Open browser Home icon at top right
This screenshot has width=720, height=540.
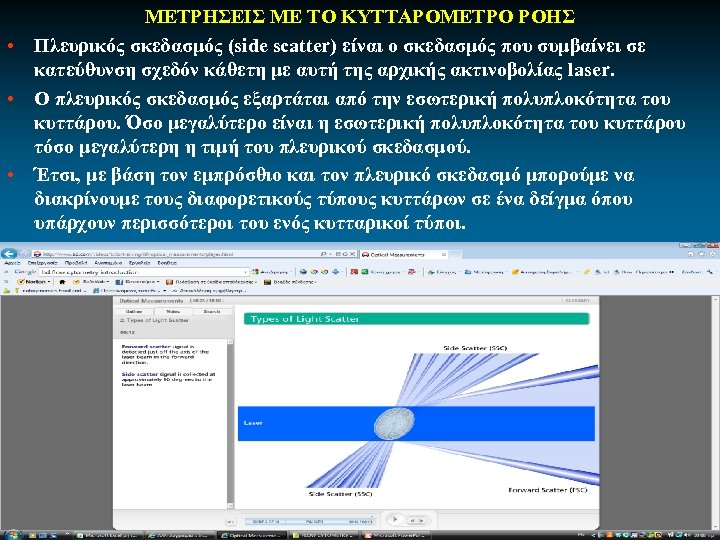point(691,254)
